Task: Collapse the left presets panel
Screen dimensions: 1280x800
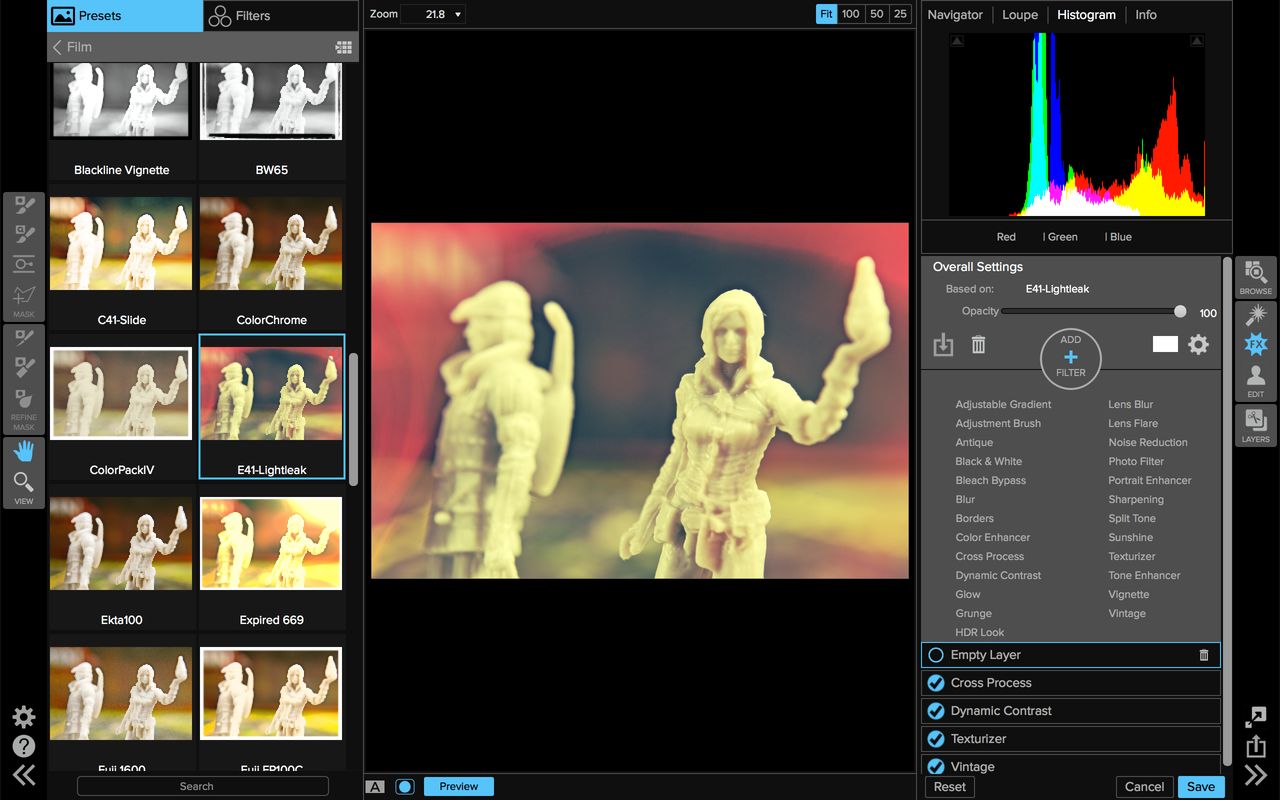Action: (x=23, y=775)
